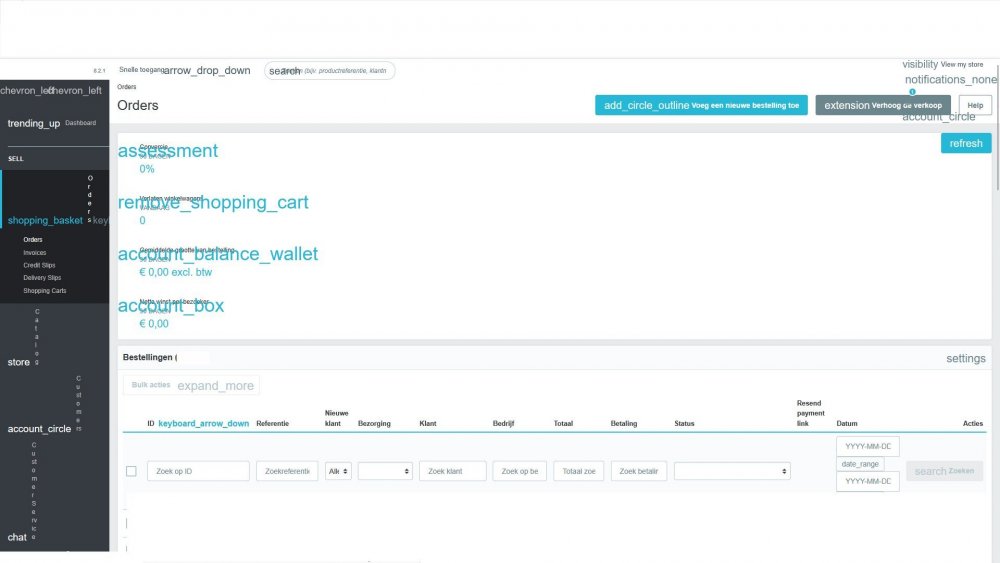1000x563 pixels.
Task: Click the account_balance_wallet average order icon
Action: [217, 254]
